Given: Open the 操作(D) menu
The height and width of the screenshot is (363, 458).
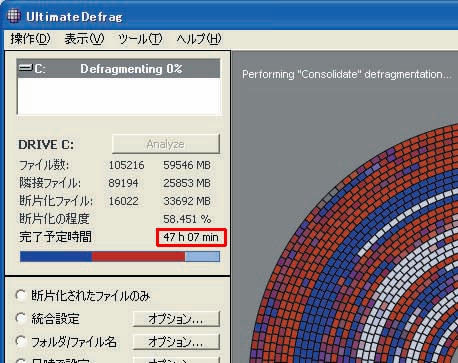Looking at the screenshot, I should (30, 39).
